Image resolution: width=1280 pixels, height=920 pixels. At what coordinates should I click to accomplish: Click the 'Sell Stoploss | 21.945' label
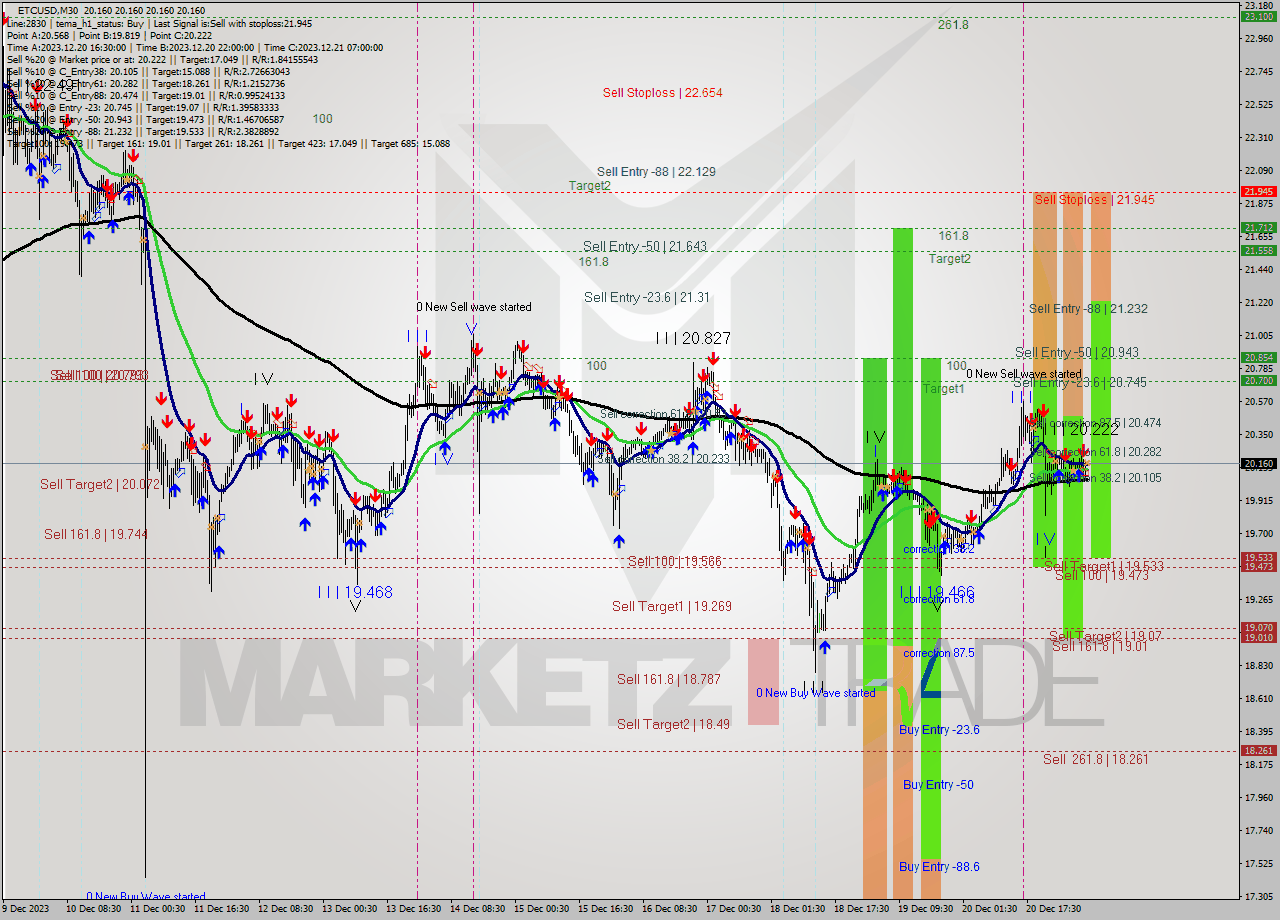point(1095,200)
